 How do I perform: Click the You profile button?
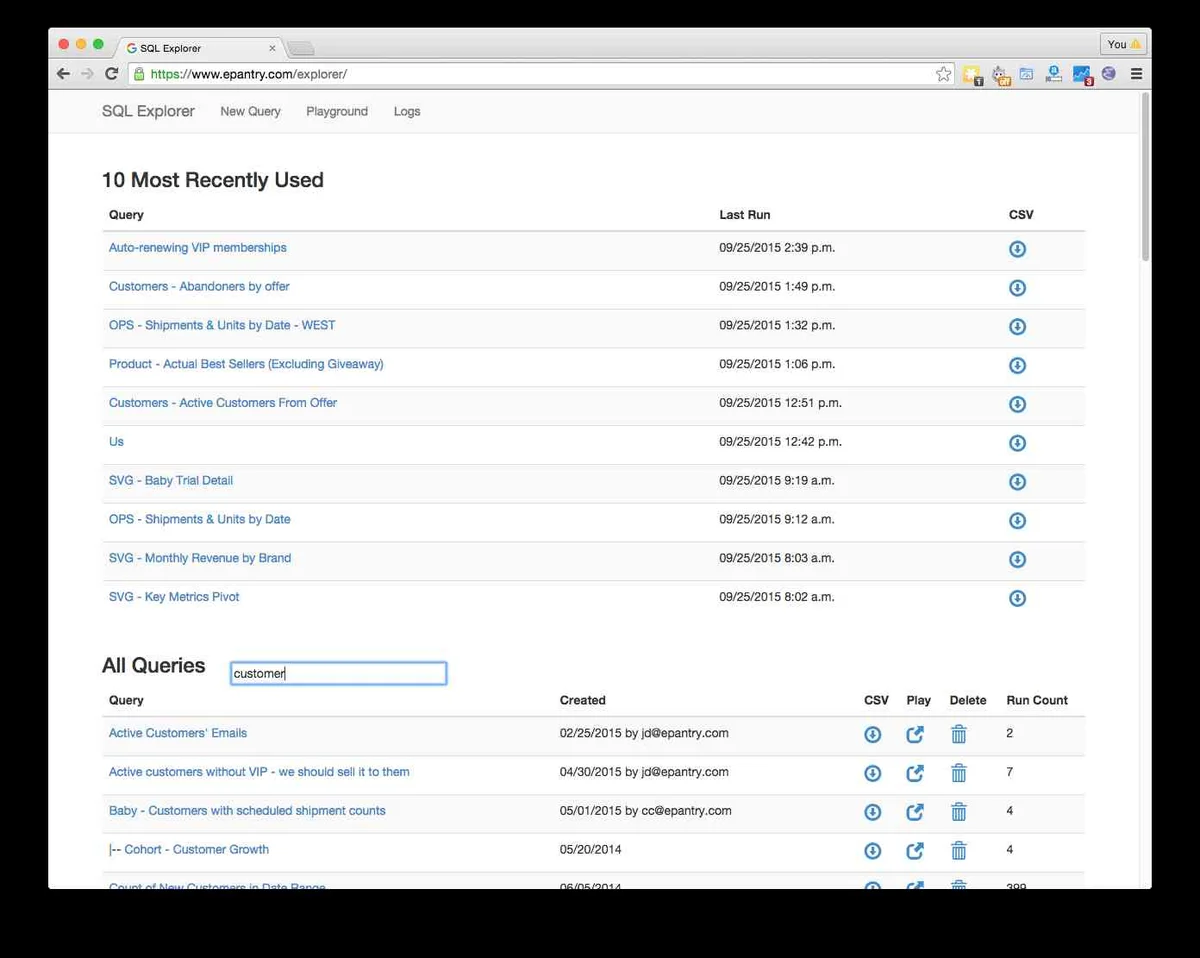[1123, 44]
